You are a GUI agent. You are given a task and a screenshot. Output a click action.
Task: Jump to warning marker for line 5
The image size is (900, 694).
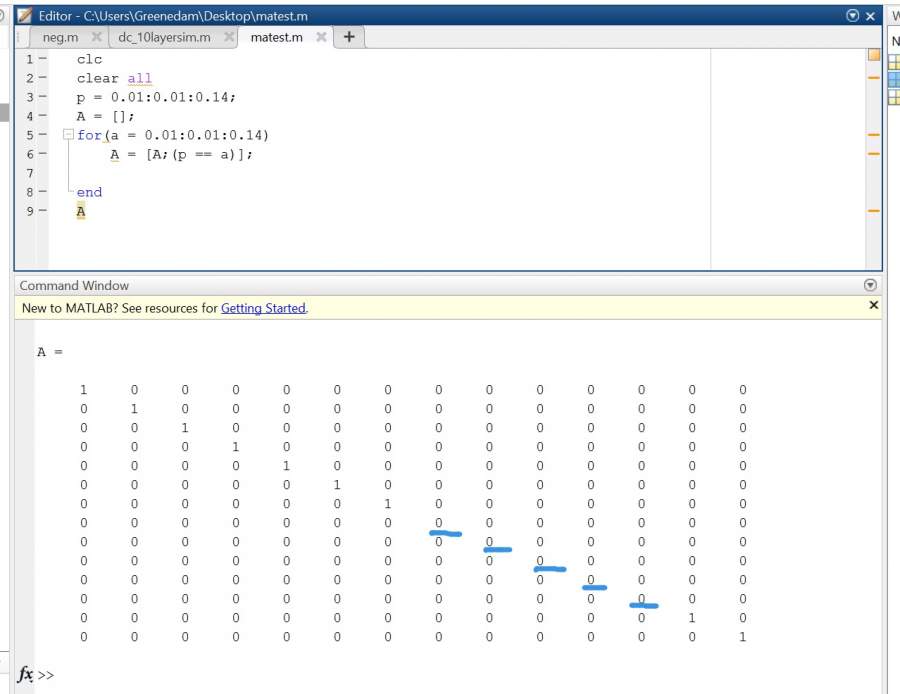coord(874,135)
